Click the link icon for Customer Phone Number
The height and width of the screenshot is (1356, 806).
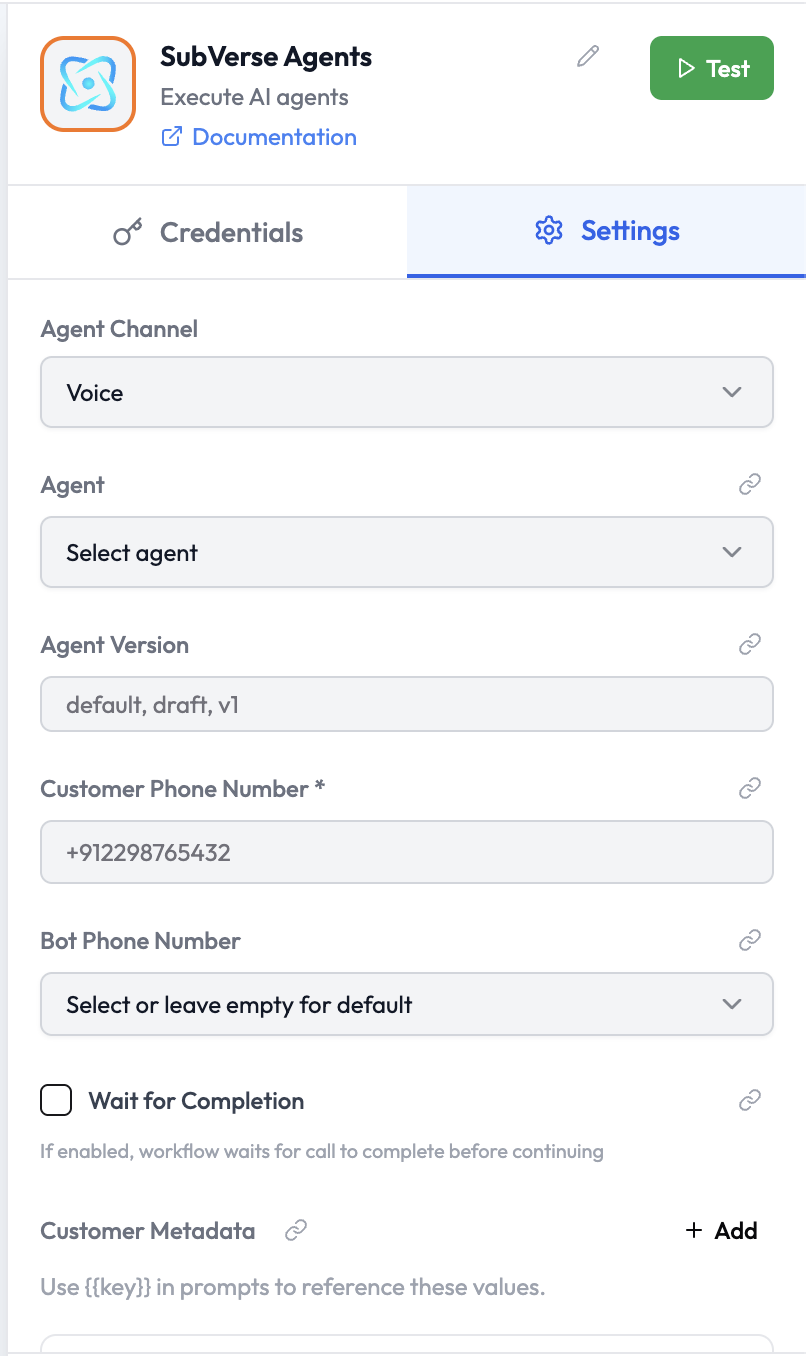click(750, 788)
